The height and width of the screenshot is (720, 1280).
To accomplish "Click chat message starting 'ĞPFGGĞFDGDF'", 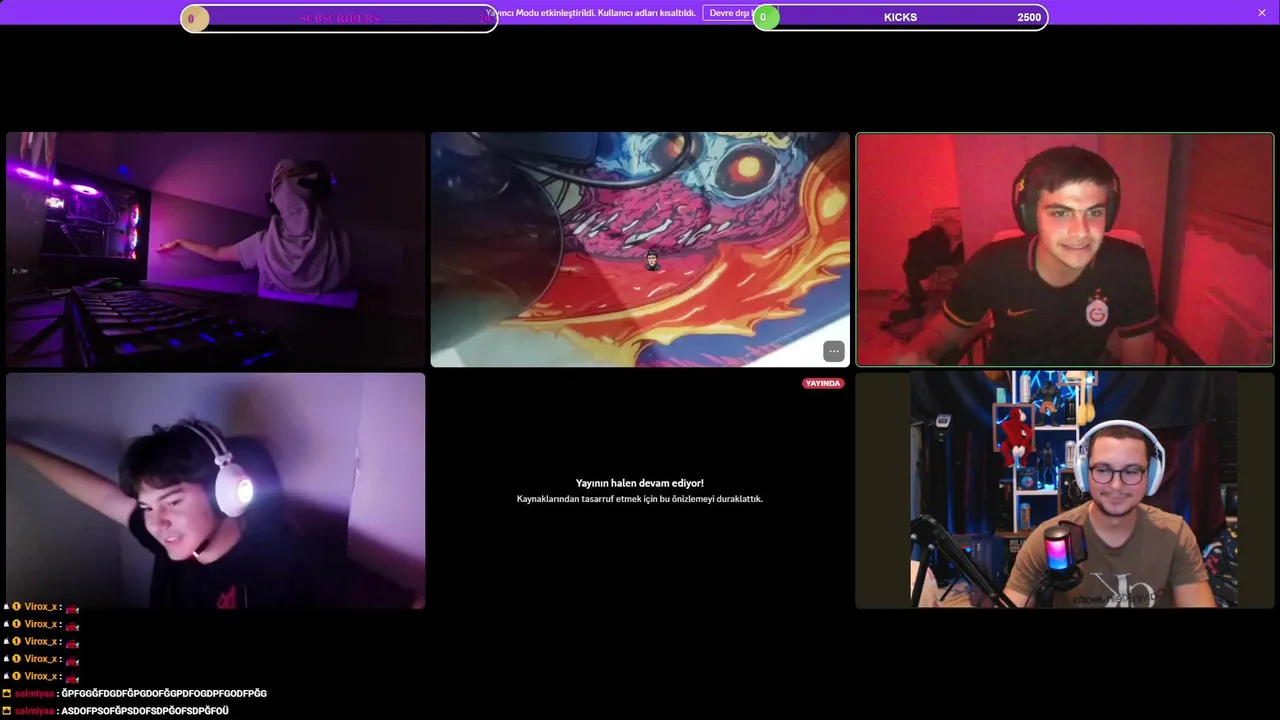I will [x=164, y=693].
